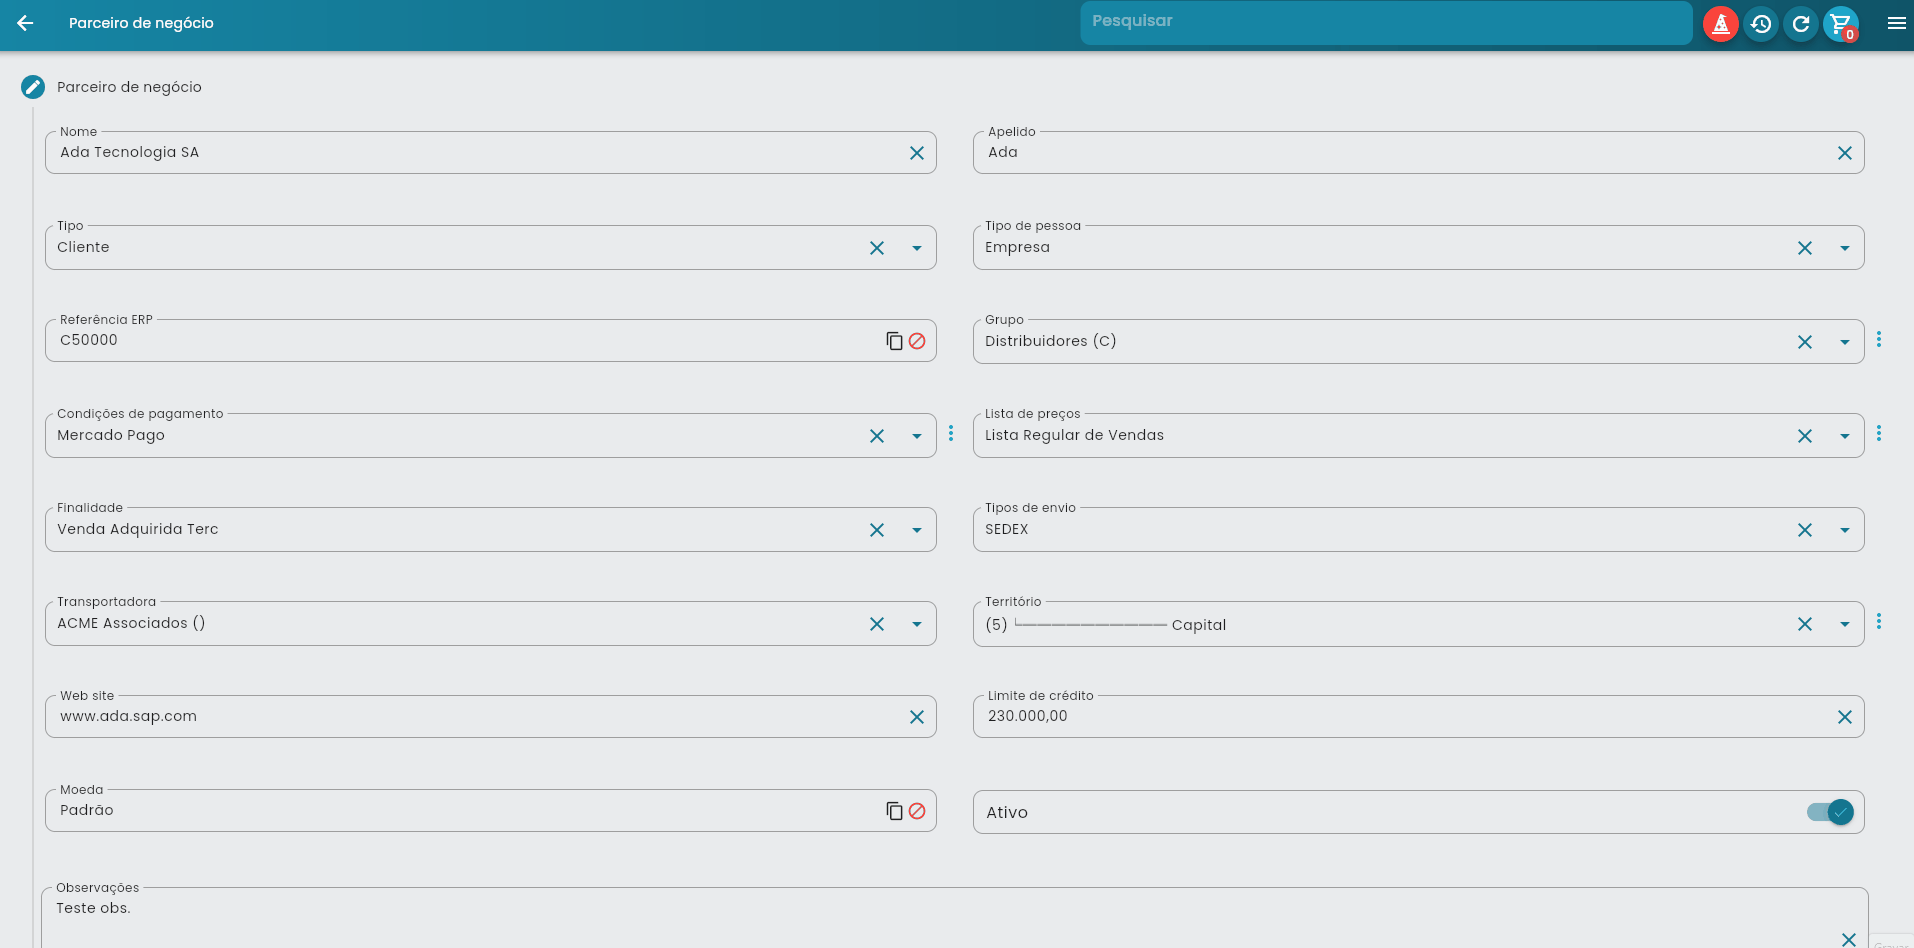This screenshot has width=1914, height=948.
Task: Open the red alert warning icon
Action: pos(1720,24)
